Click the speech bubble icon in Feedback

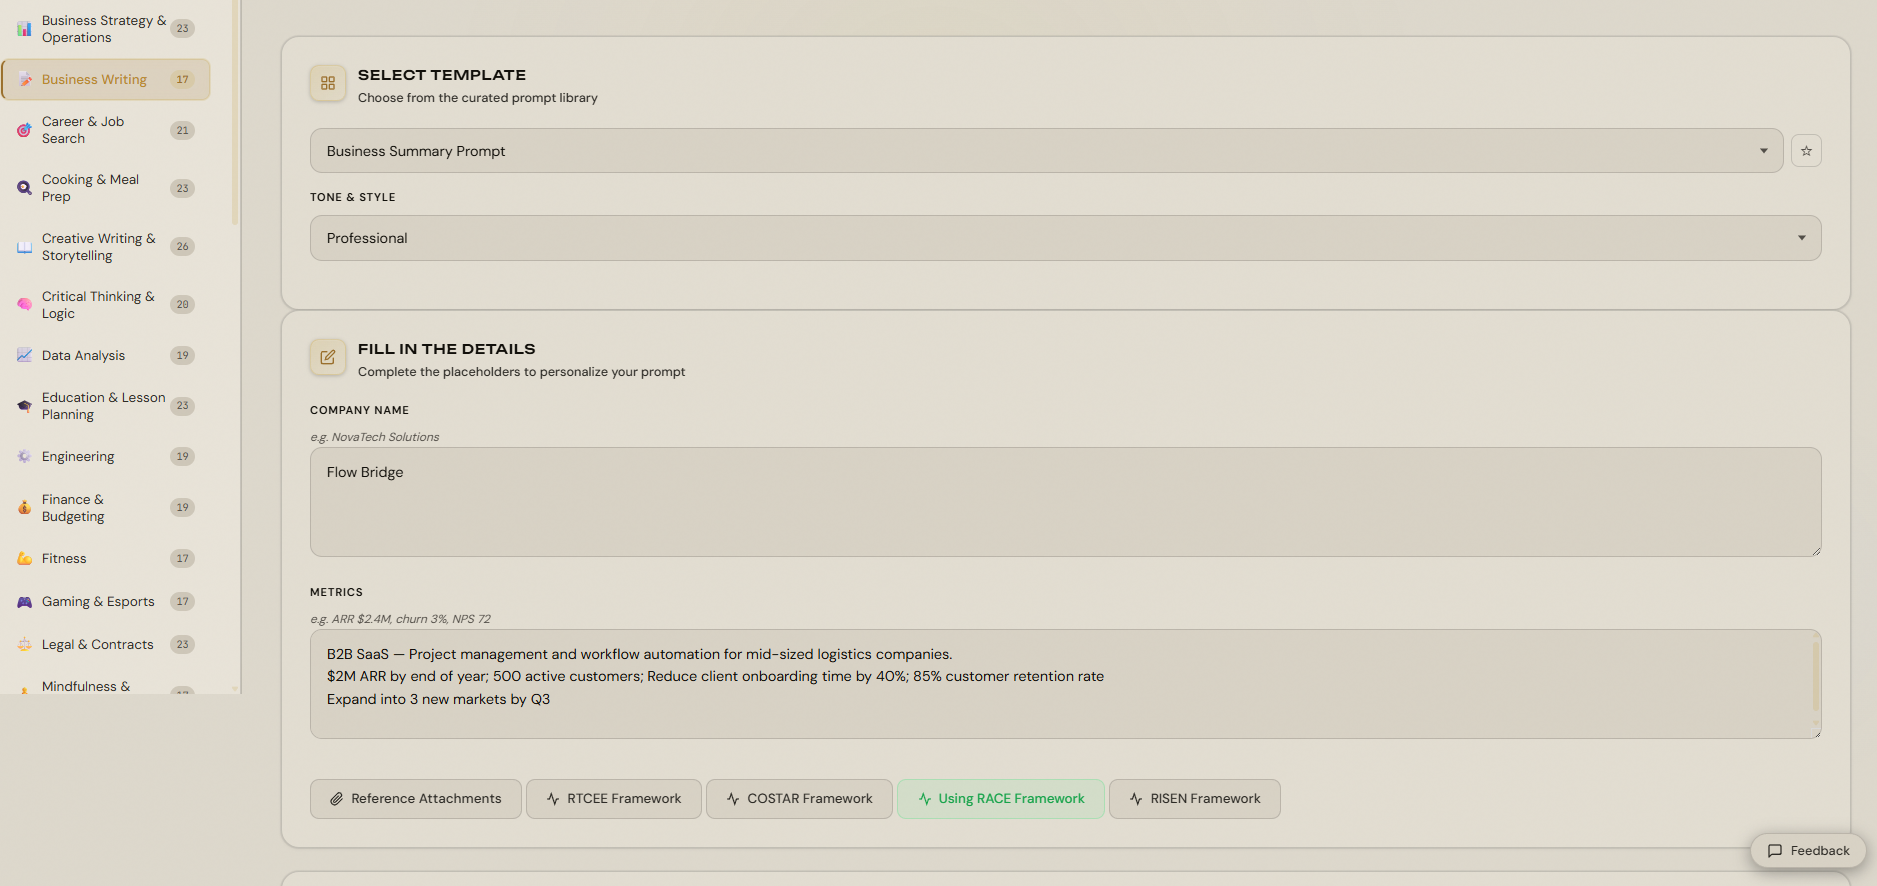tap(1775, 851)
